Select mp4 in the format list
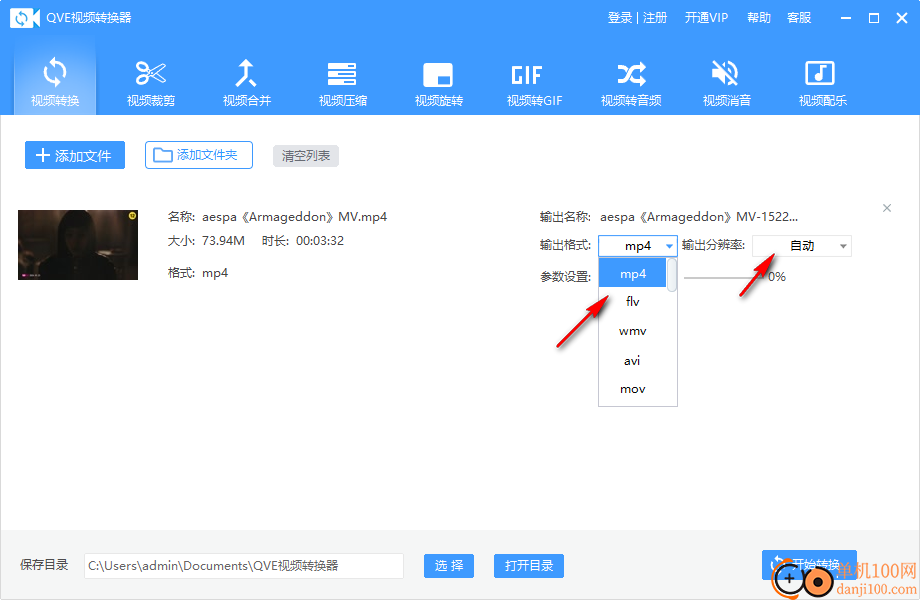 [632, 273]
